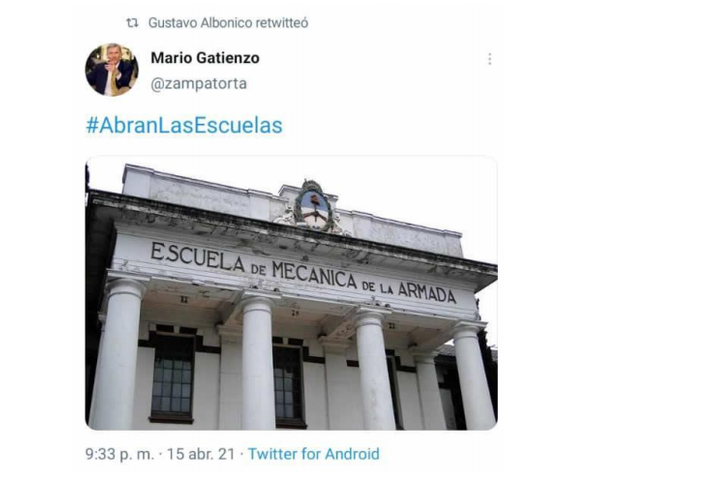Open the Gustavo Albonico retwitteó label
720x480 pixels.
tap(228, 23)
